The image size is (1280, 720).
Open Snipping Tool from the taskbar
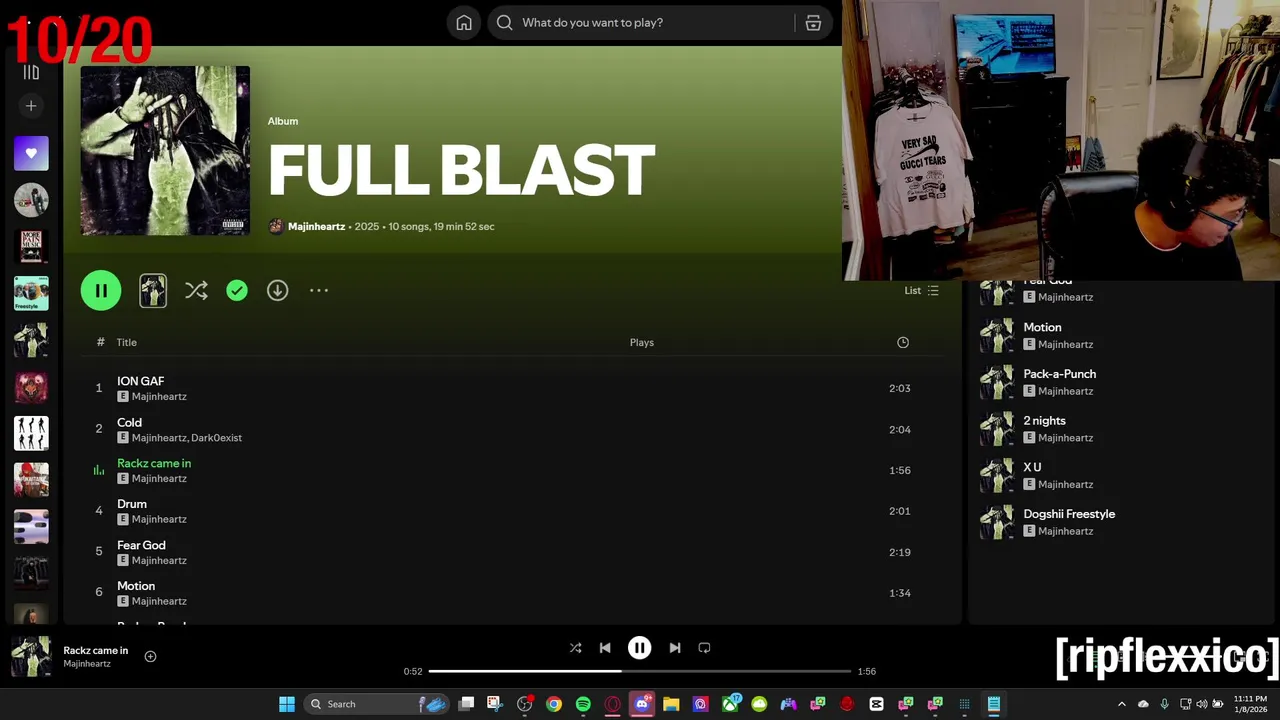click(x=495, y=704)
